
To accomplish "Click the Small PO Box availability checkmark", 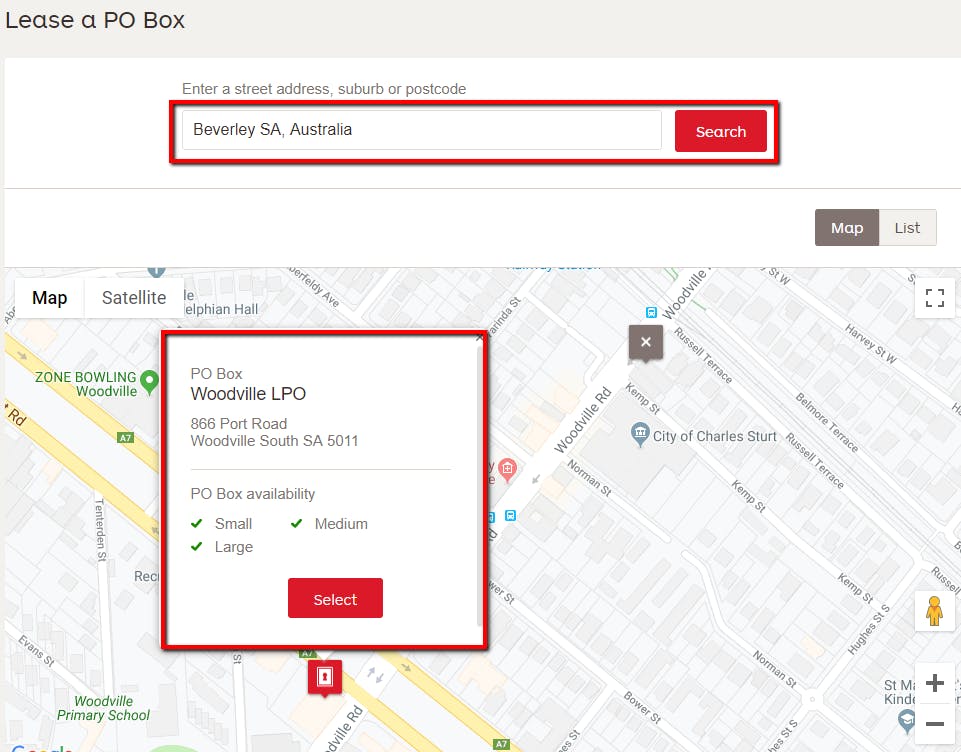I will coord(197,523).
